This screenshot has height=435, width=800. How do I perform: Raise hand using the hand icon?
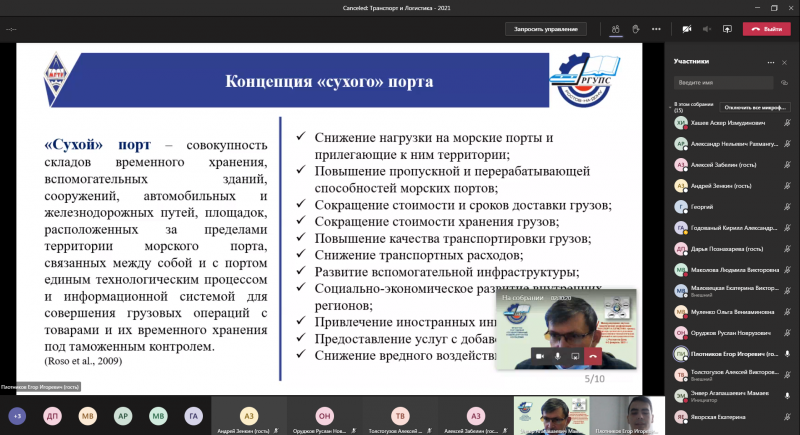point(636,29)
